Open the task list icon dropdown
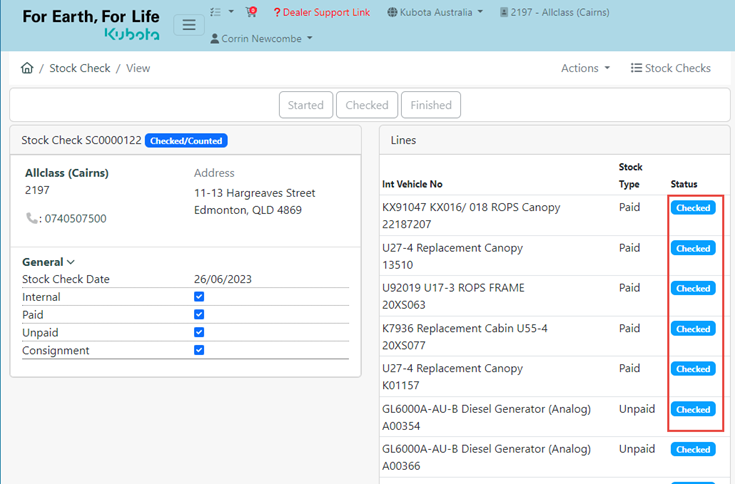735x484 pixels. click(222, 12)
